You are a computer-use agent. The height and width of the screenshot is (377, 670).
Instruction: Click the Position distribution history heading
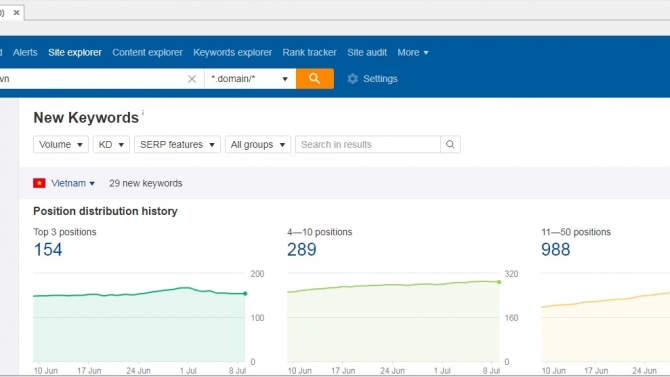pos(105,211)
